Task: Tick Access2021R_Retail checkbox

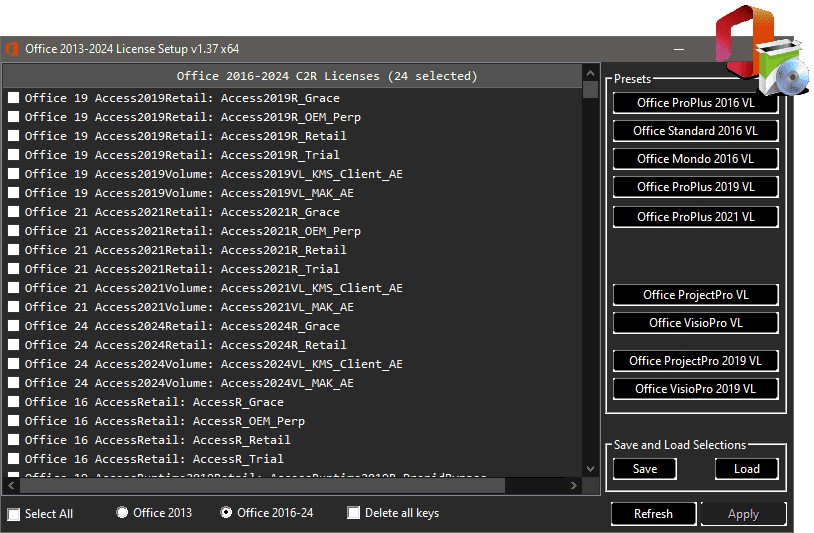Action: pyautogui.click(x=13, y=250)
